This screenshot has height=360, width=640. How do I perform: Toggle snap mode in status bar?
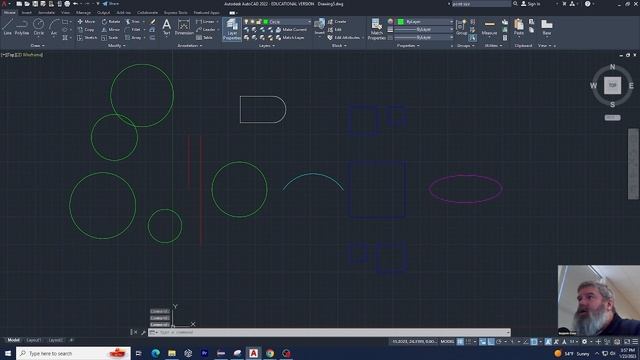coord(468,342)
